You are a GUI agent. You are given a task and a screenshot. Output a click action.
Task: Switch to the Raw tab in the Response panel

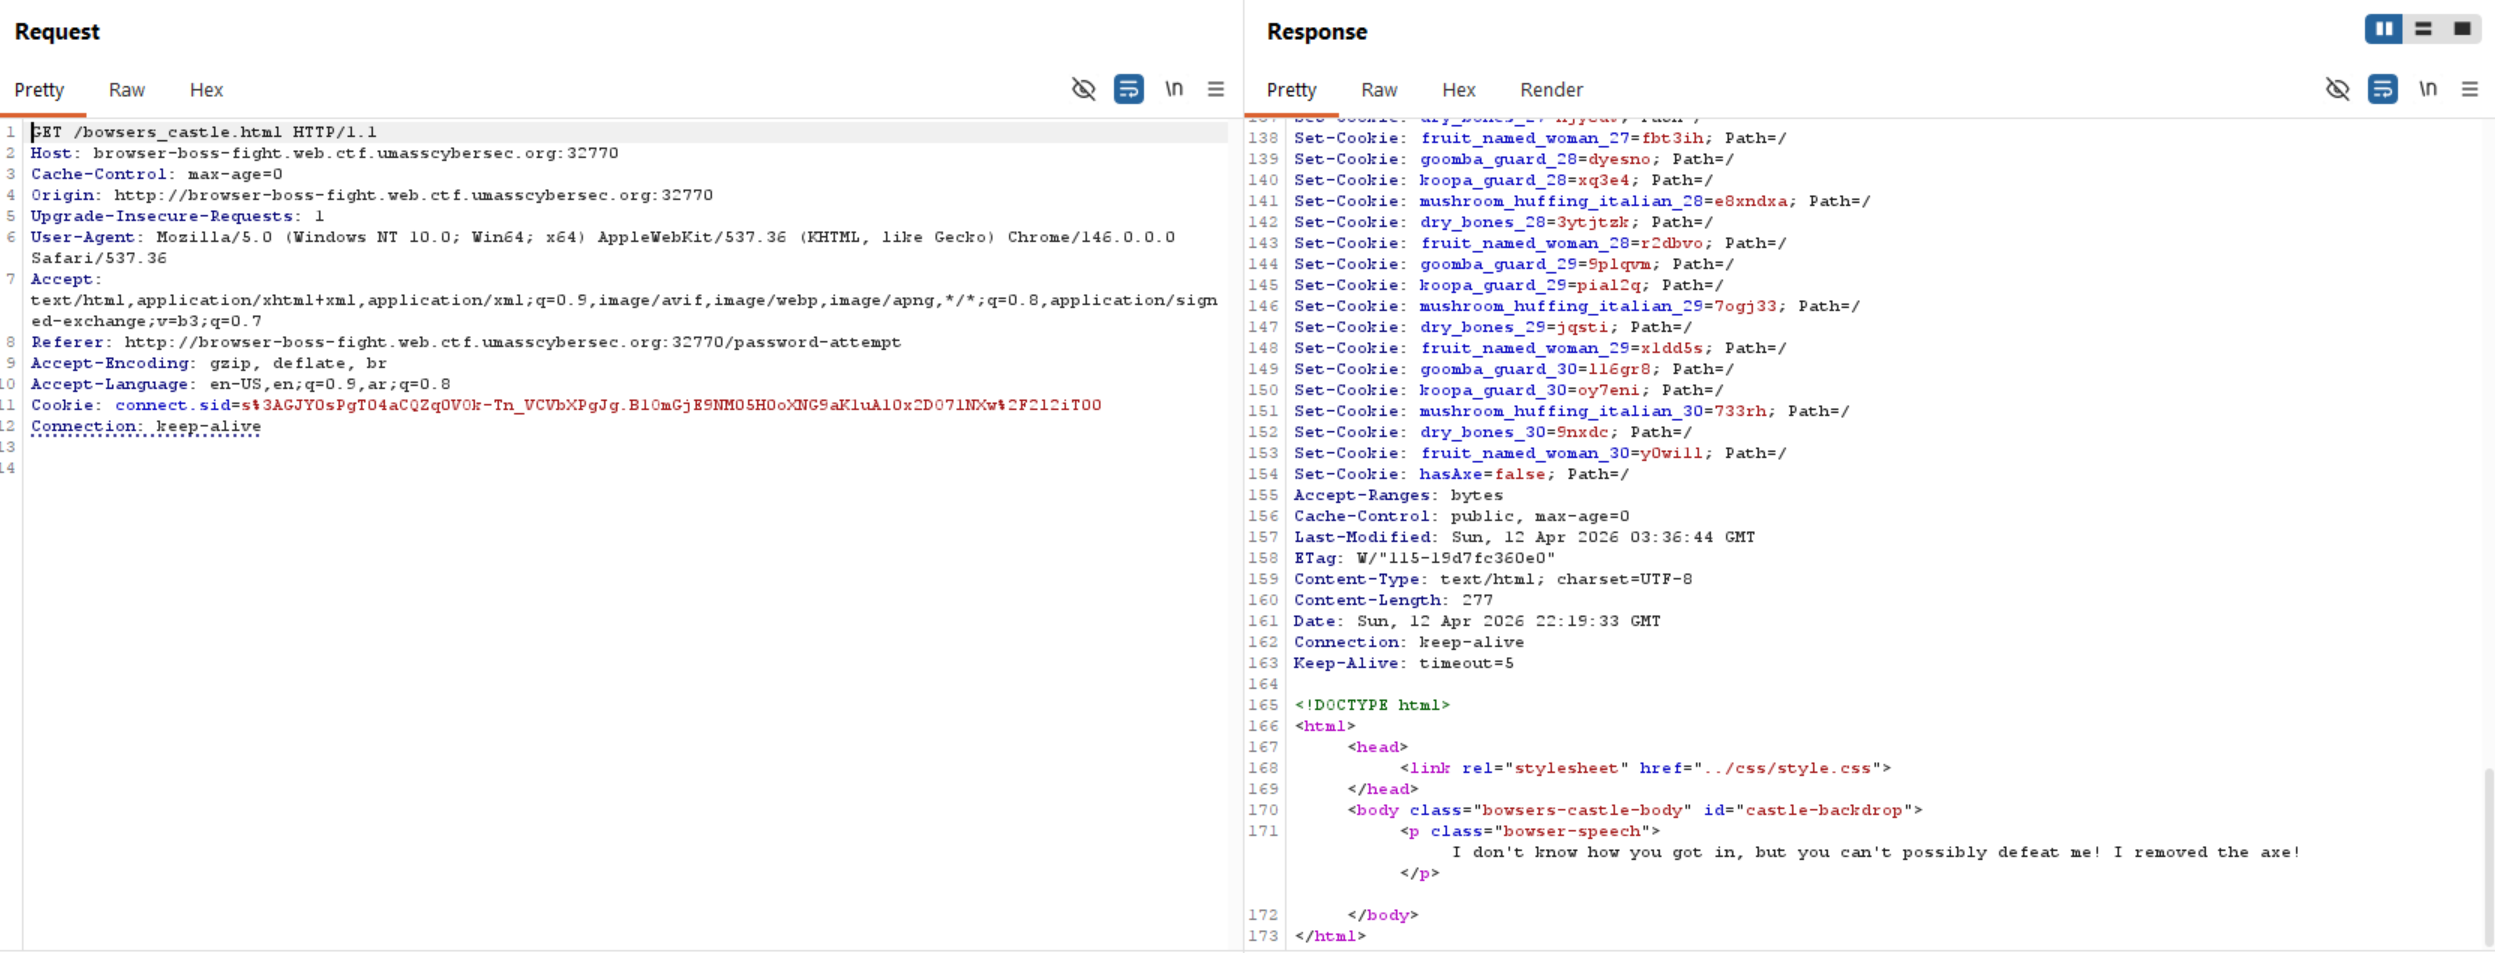[x=1378, y=90]
